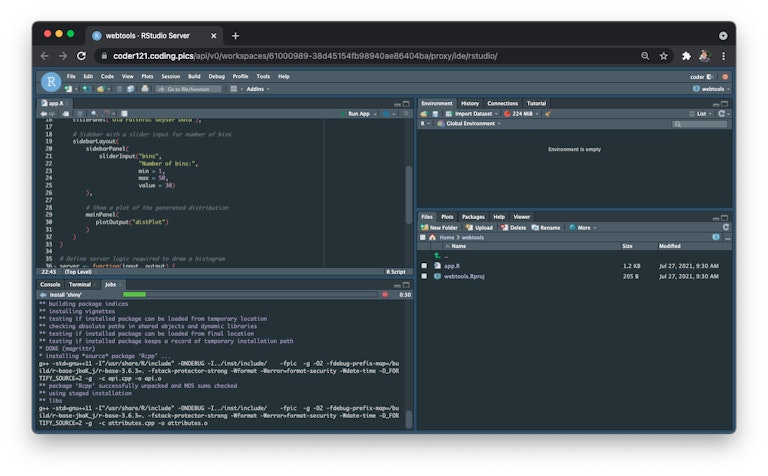768x476 pixels.
Task: Click the Go to file/function field
Action: point(189,89)
